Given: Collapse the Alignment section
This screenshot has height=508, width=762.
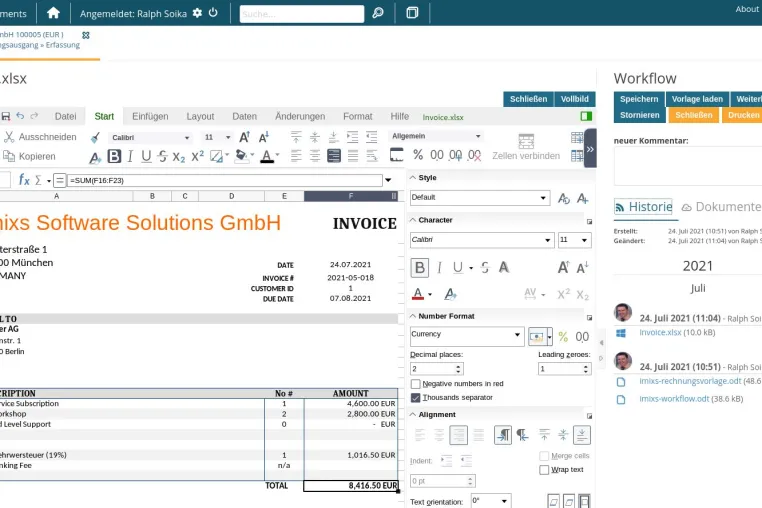Looking at the screenshot, I should pyautogui.click(x=413, y=415).
